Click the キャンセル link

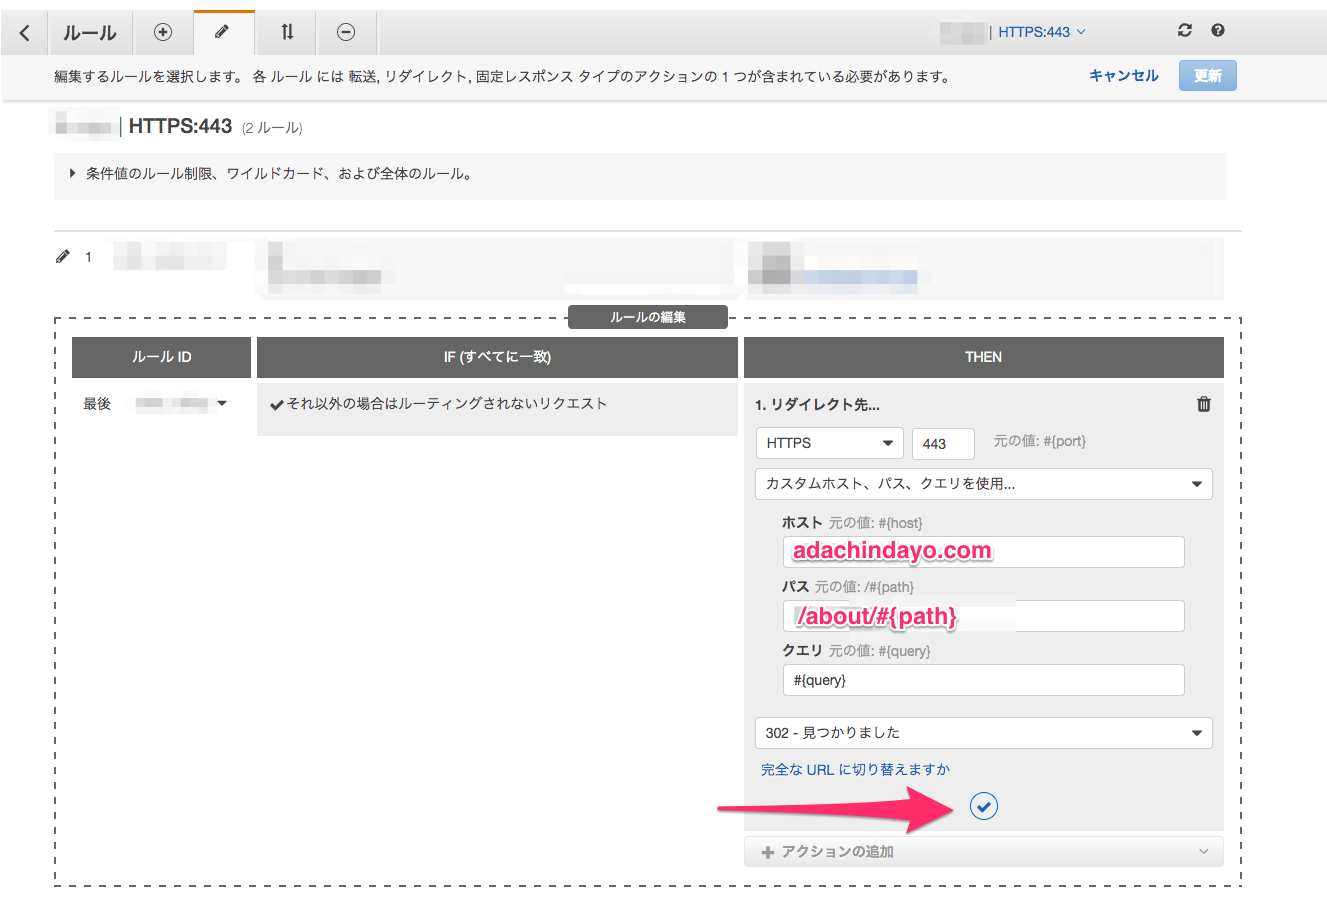1123,76
